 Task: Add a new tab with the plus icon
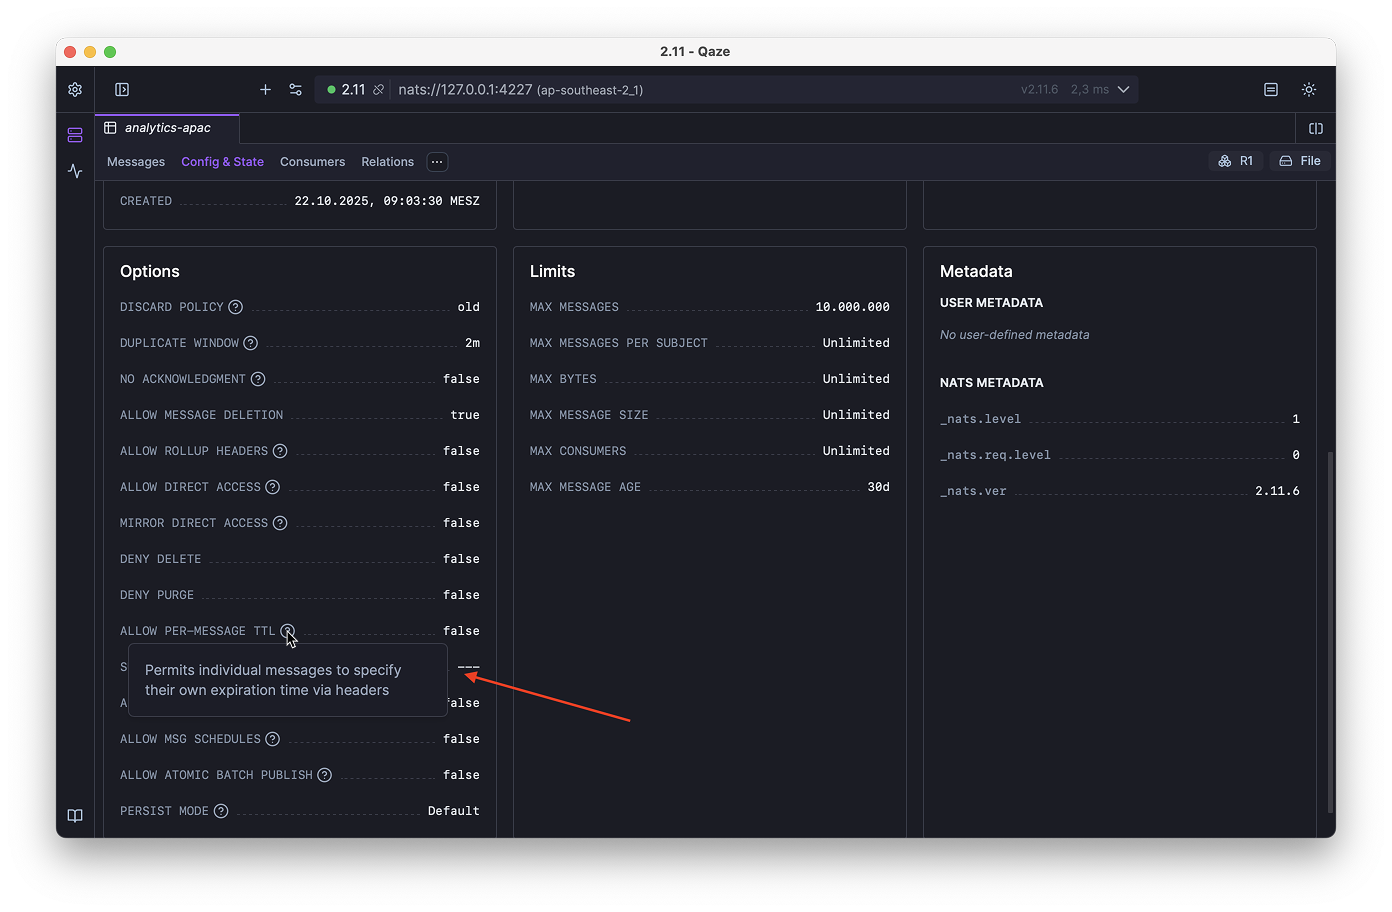(x=265, y=89)
